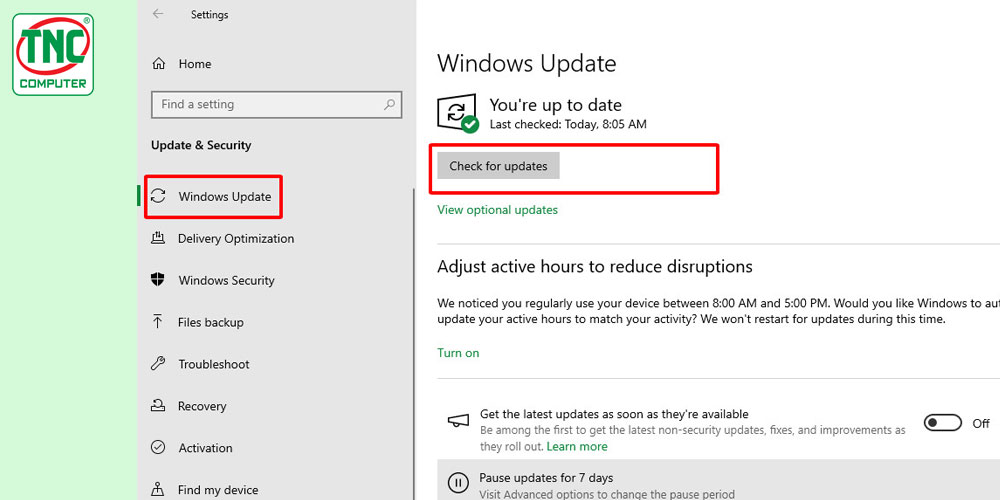
Task: Click the You're up to date status text
Action: point(555,105)
